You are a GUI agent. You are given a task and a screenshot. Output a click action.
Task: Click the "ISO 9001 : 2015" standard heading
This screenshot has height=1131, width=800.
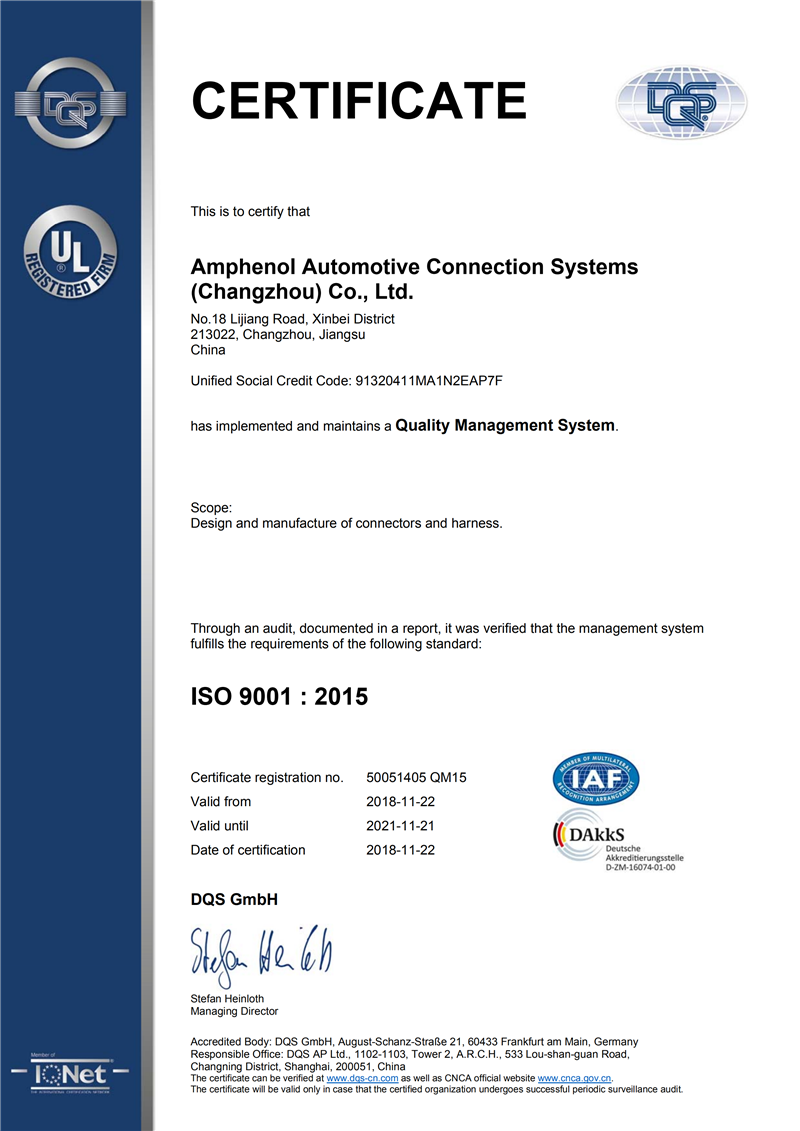tap(279, 697)
